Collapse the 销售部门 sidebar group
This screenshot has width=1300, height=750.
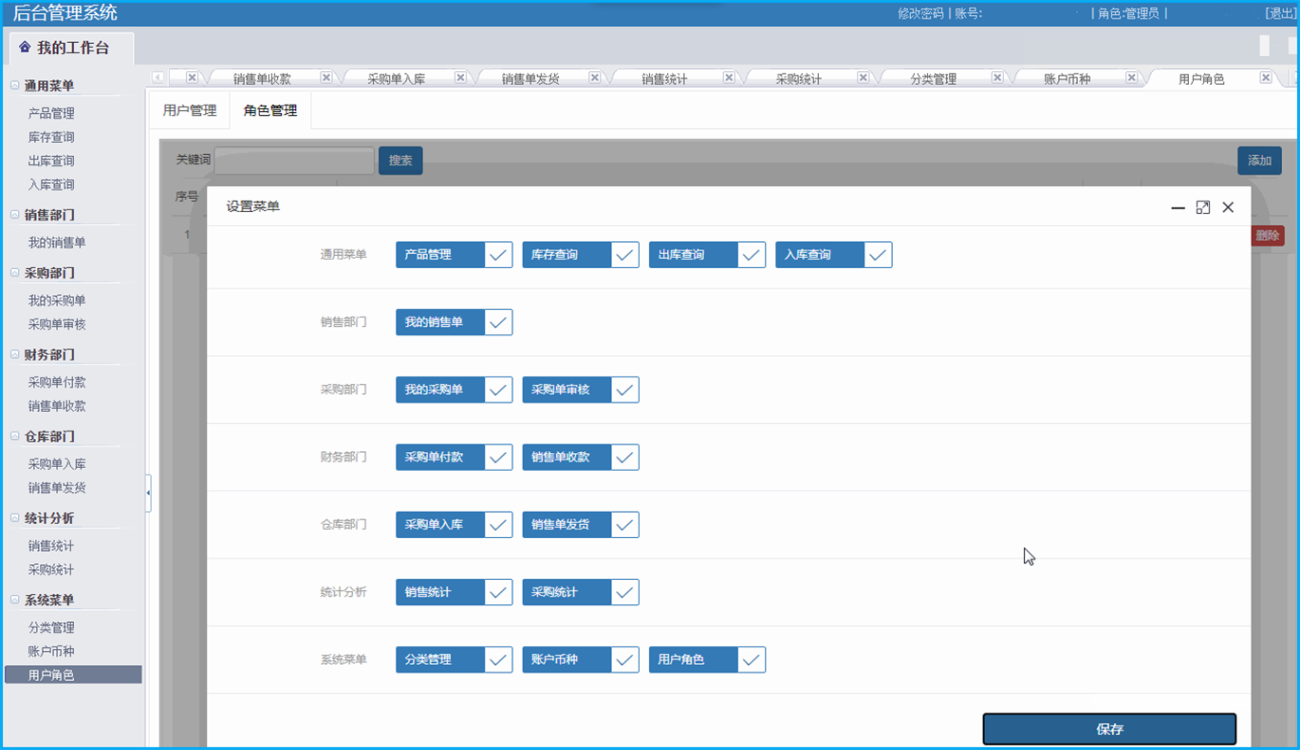(x=15, y=214)
